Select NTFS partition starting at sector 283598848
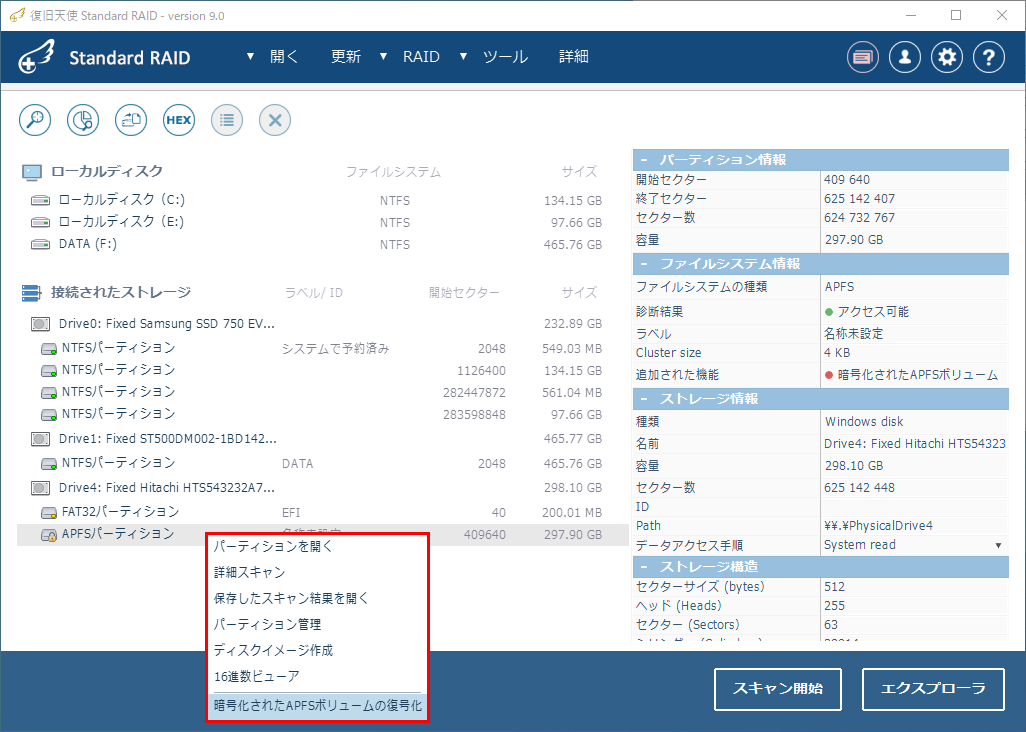 coord(321,414)
